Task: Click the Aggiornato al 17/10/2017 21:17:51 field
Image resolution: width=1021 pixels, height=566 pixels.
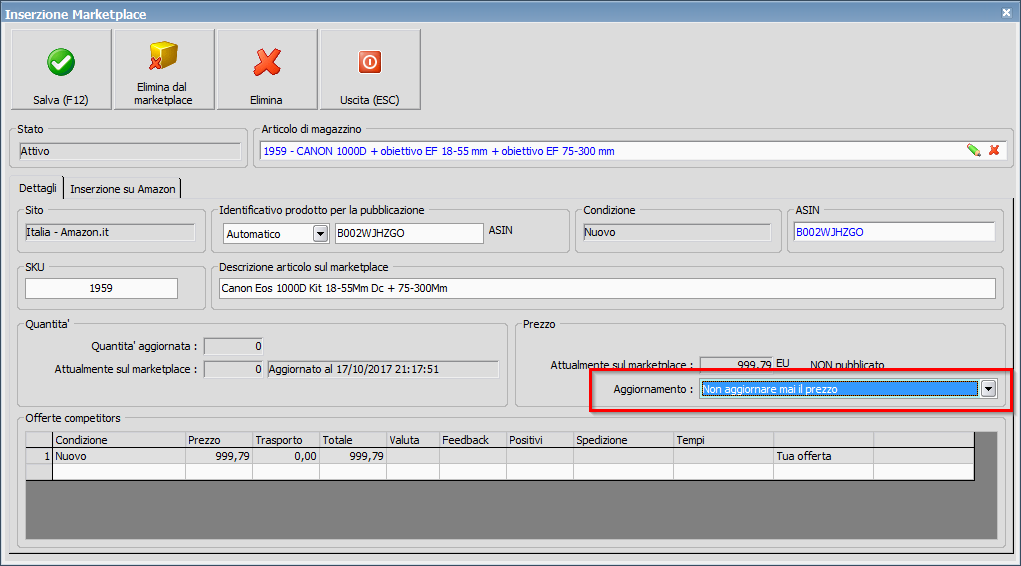Action: pos(383,369)
